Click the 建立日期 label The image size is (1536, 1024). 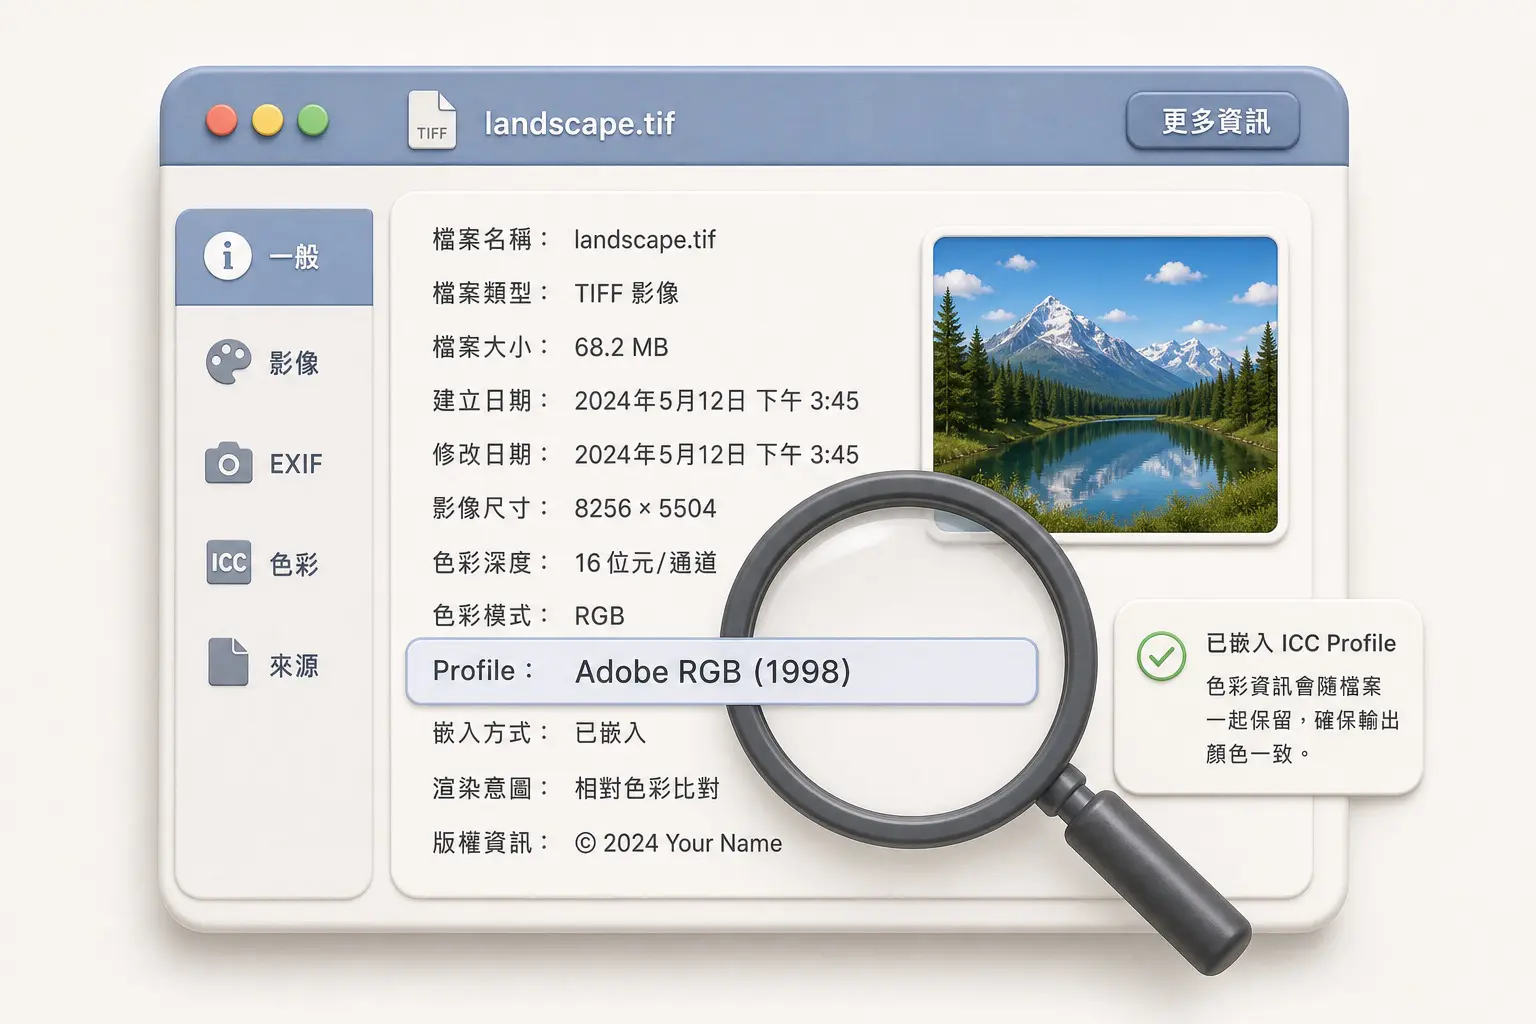coord(491,401)
